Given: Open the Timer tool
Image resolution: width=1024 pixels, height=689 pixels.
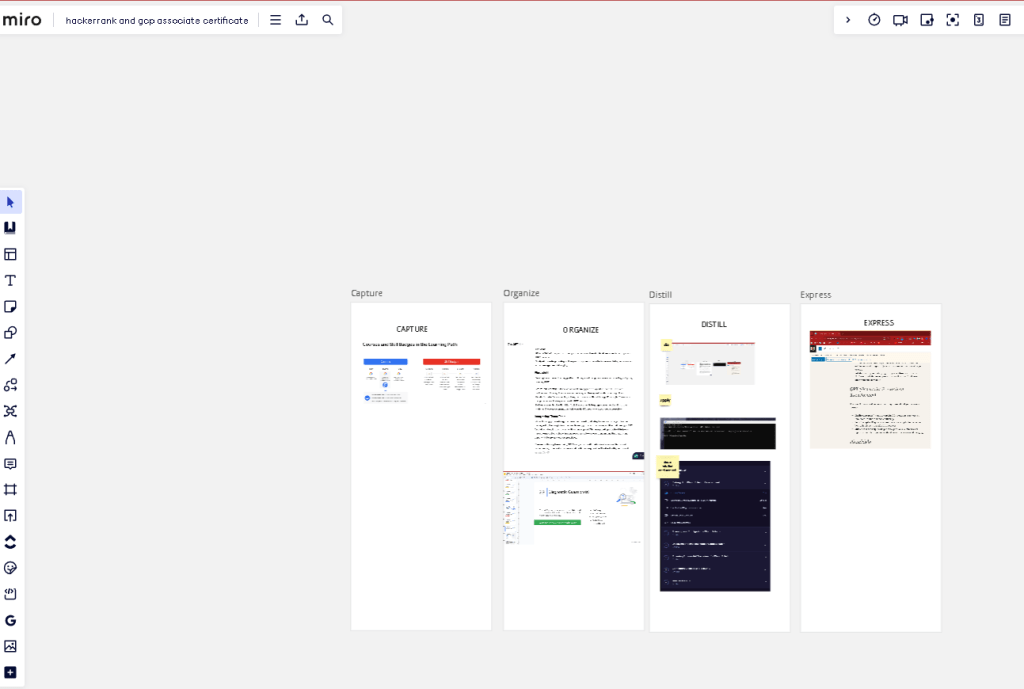Looking at the screenshot, I should (x=874, y=20).
